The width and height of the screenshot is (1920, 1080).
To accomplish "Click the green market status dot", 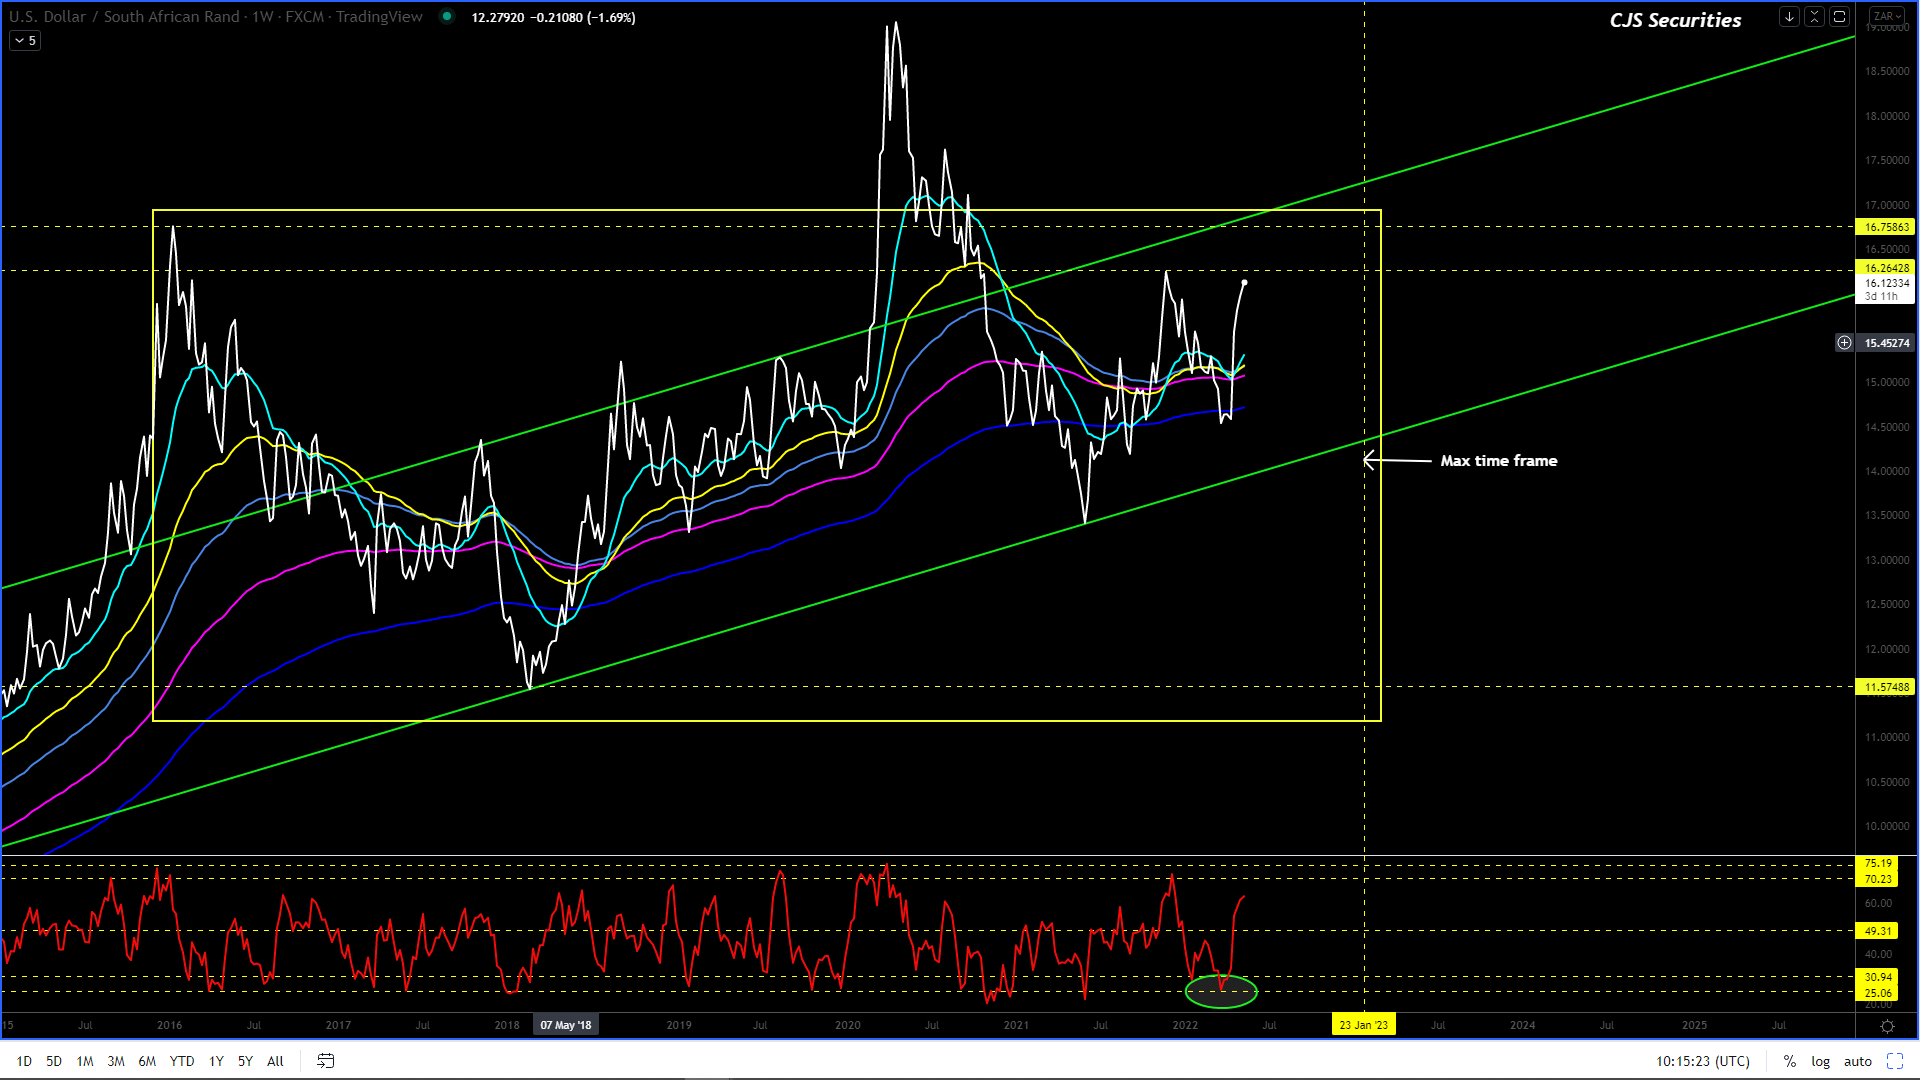I will click(x=447, y=17).
